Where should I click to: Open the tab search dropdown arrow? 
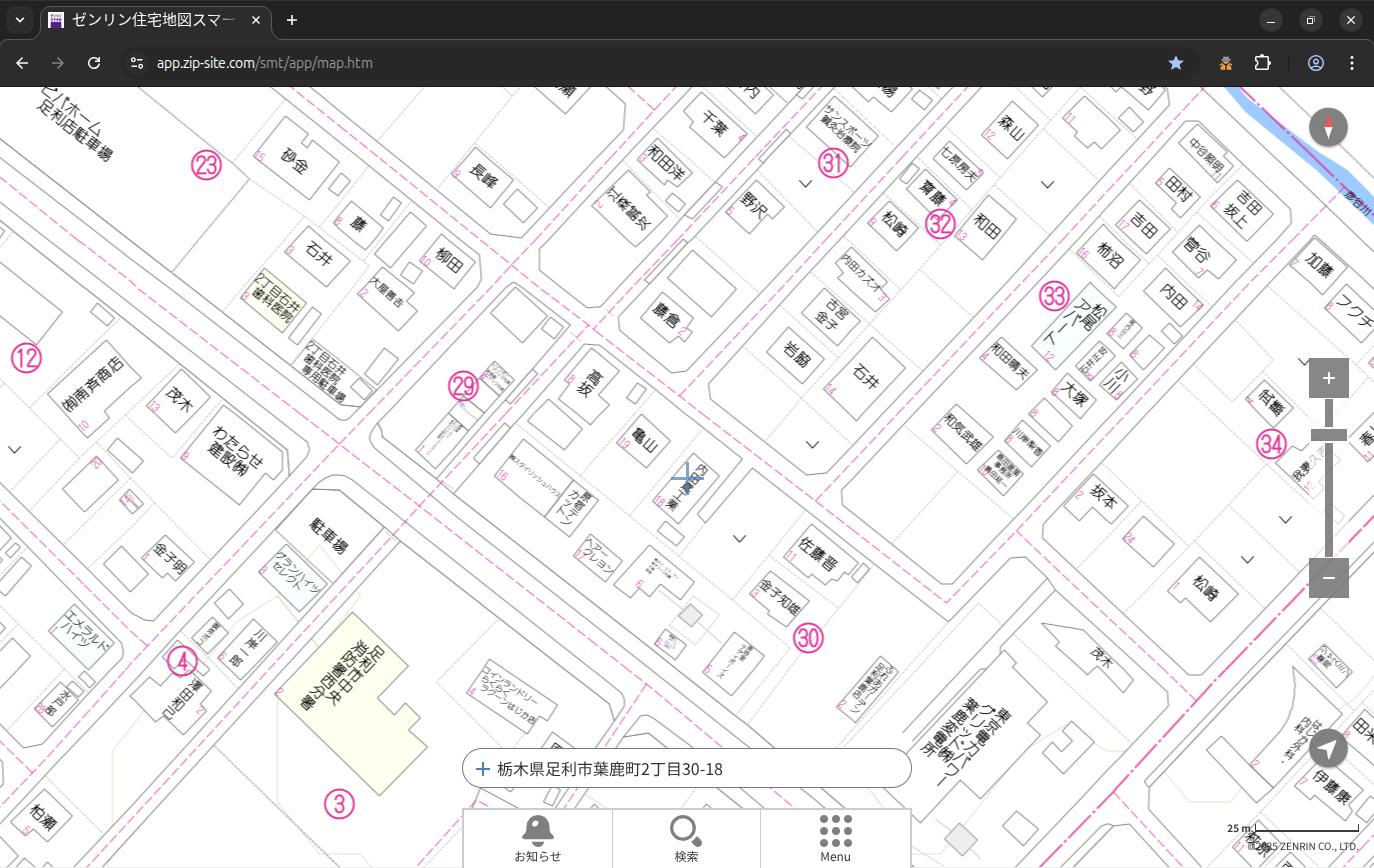tap(19, 20)
